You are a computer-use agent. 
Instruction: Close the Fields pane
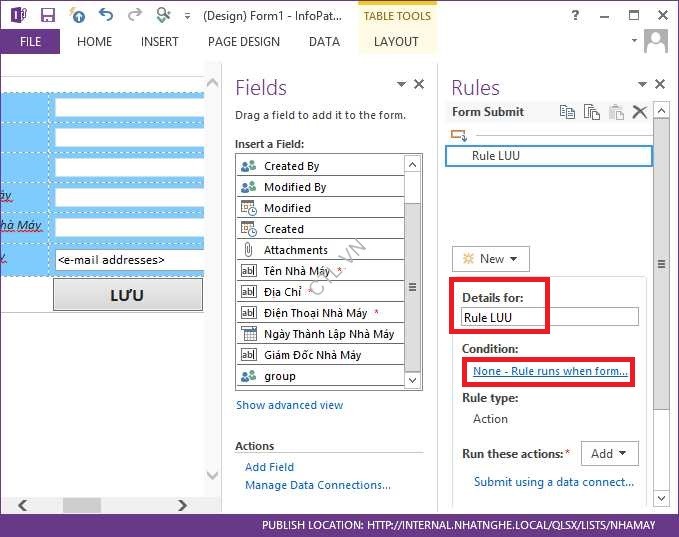[x=419, y=85]
